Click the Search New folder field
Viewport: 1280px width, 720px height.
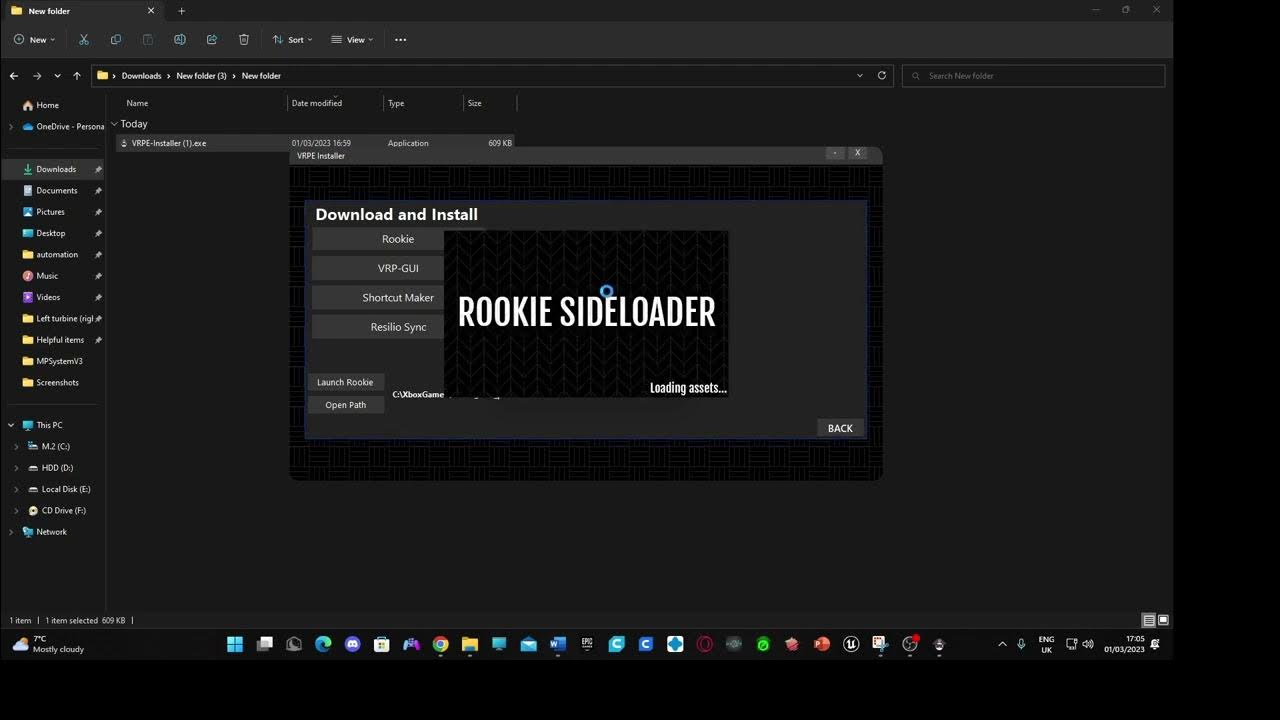point(1033,76)
